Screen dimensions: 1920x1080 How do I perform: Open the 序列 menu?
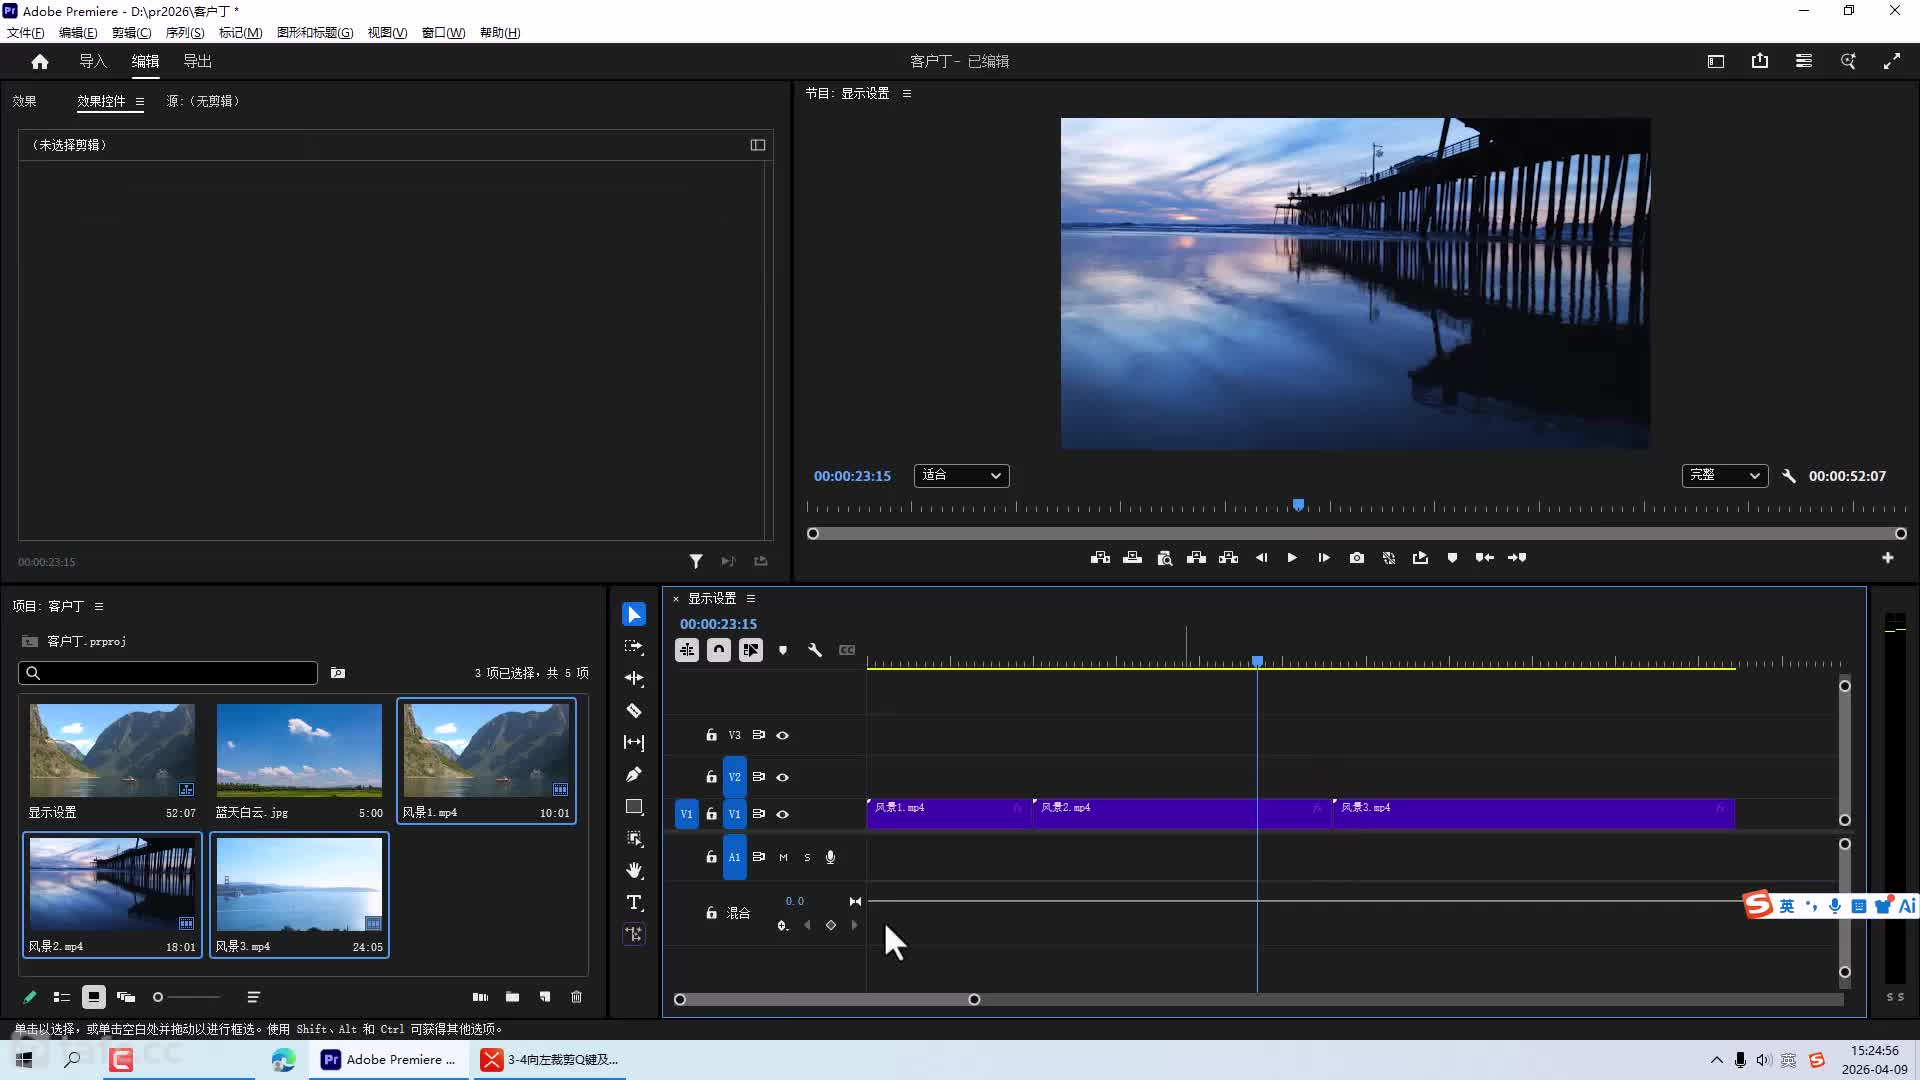click(x=185, y=32)
